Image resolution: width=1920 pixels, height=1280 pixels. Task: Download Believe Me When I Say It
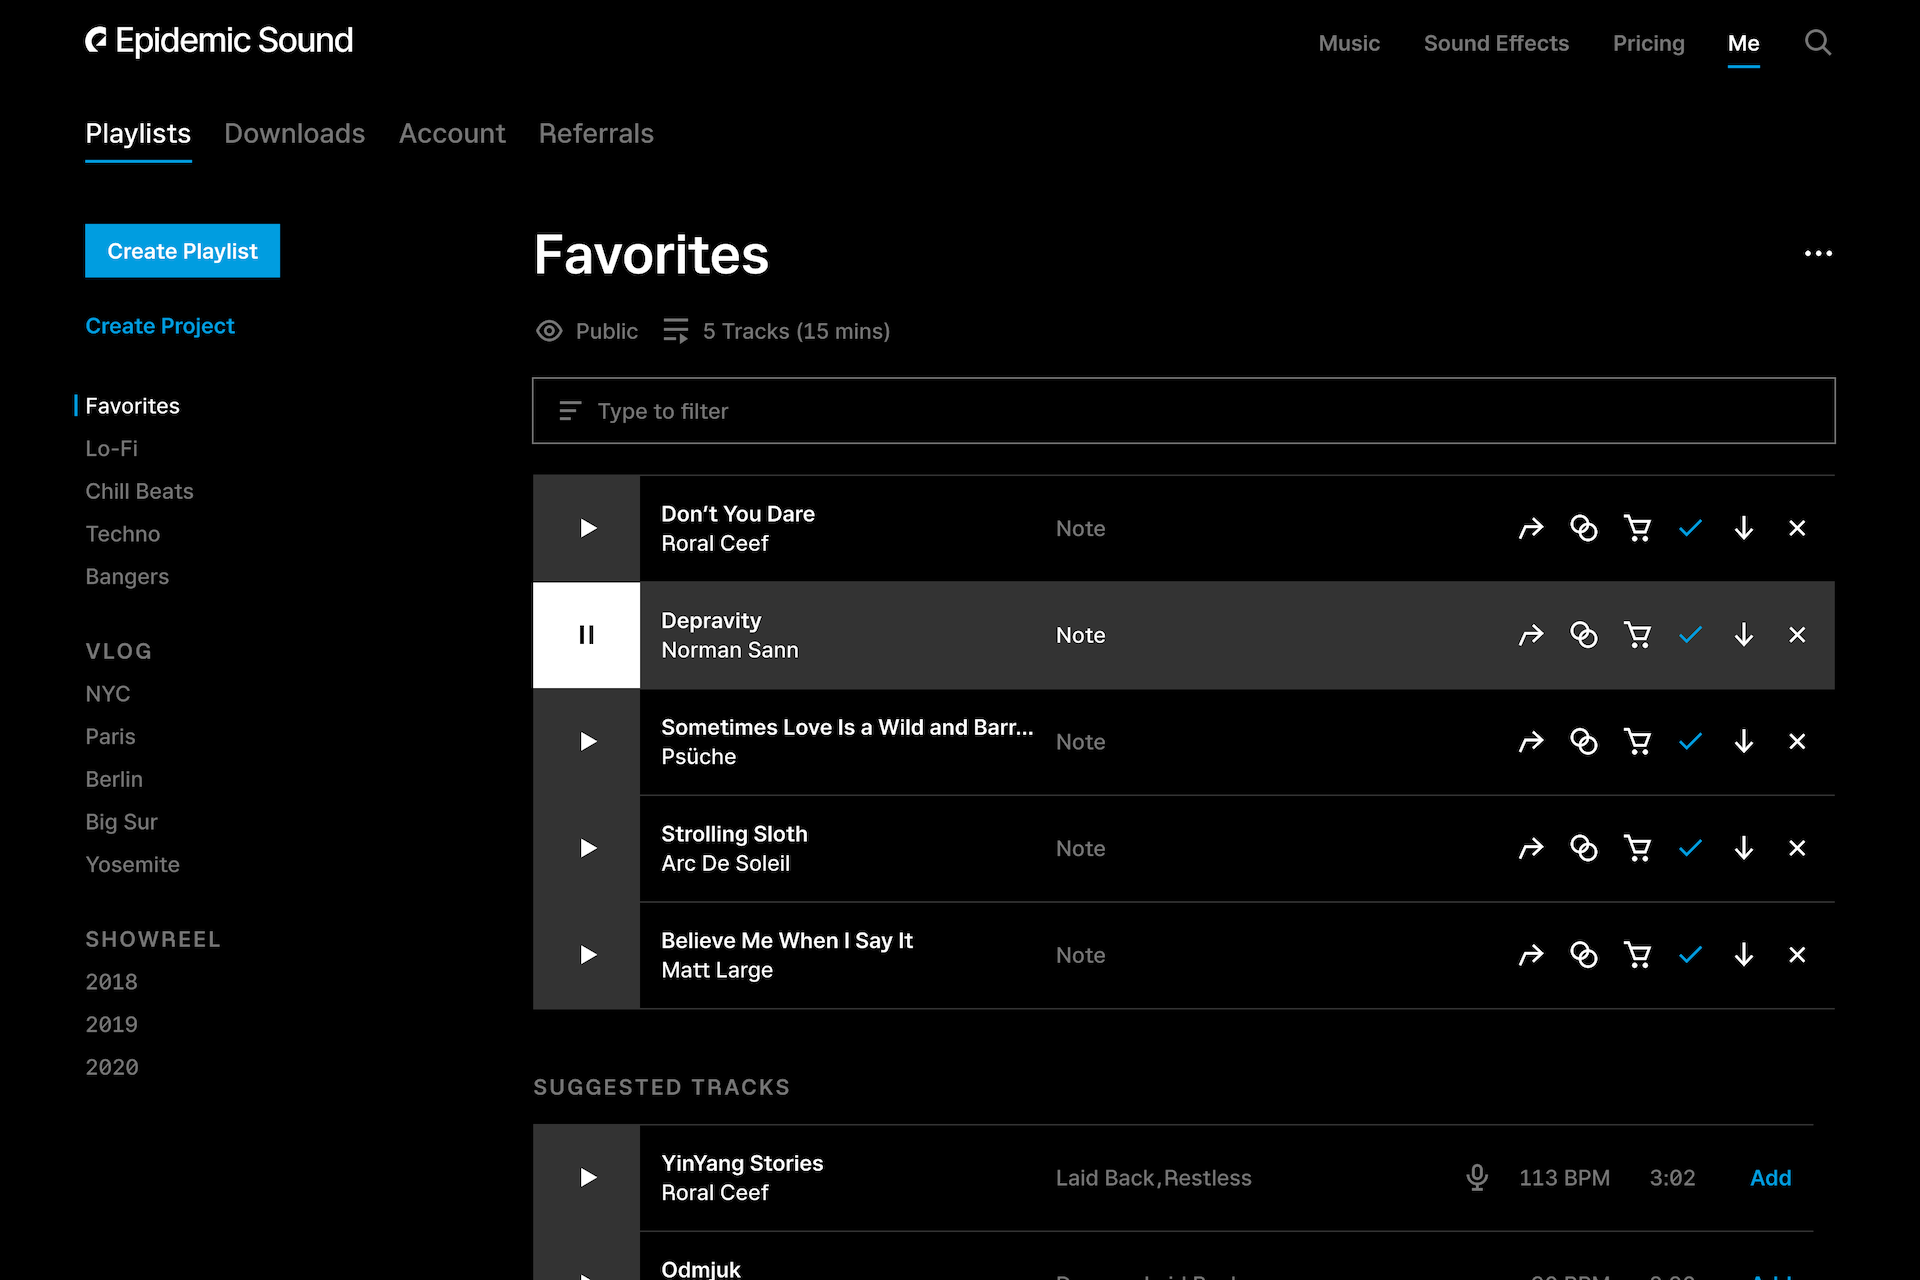pos(1744,955)
